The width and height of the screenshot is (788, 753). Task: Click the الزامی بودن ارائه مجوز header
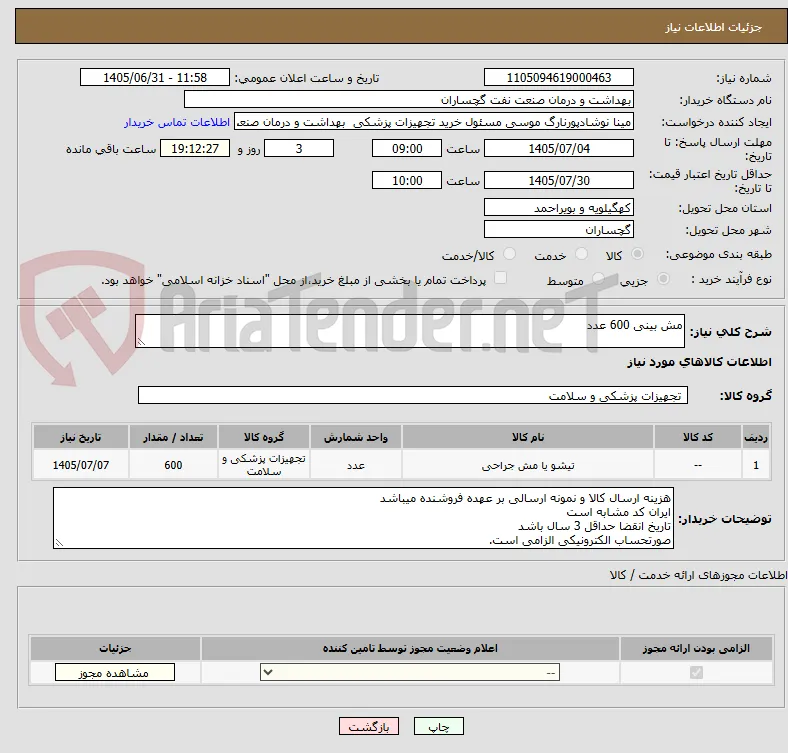point(696,648)
